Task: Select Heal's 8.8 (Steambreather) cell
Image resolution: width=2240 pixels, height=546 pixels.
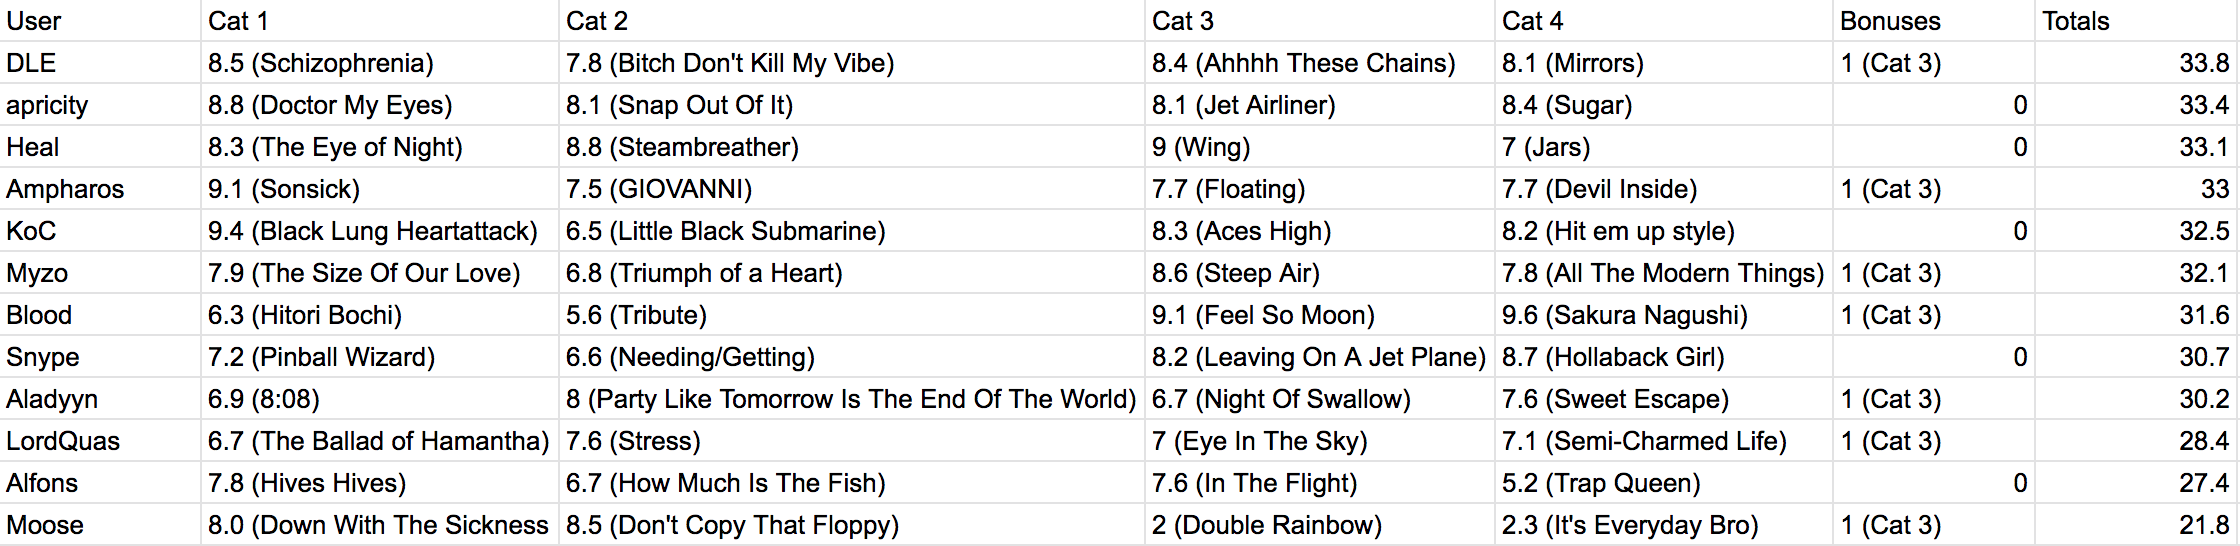Action: pyautogui.click(x=852, y=147)
